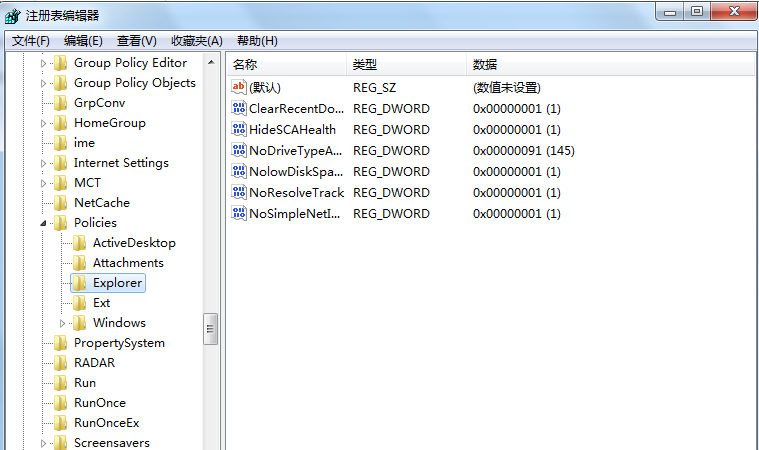Open the 帮助(H) menu
This screenshot has width=759, height=450.
257,41
